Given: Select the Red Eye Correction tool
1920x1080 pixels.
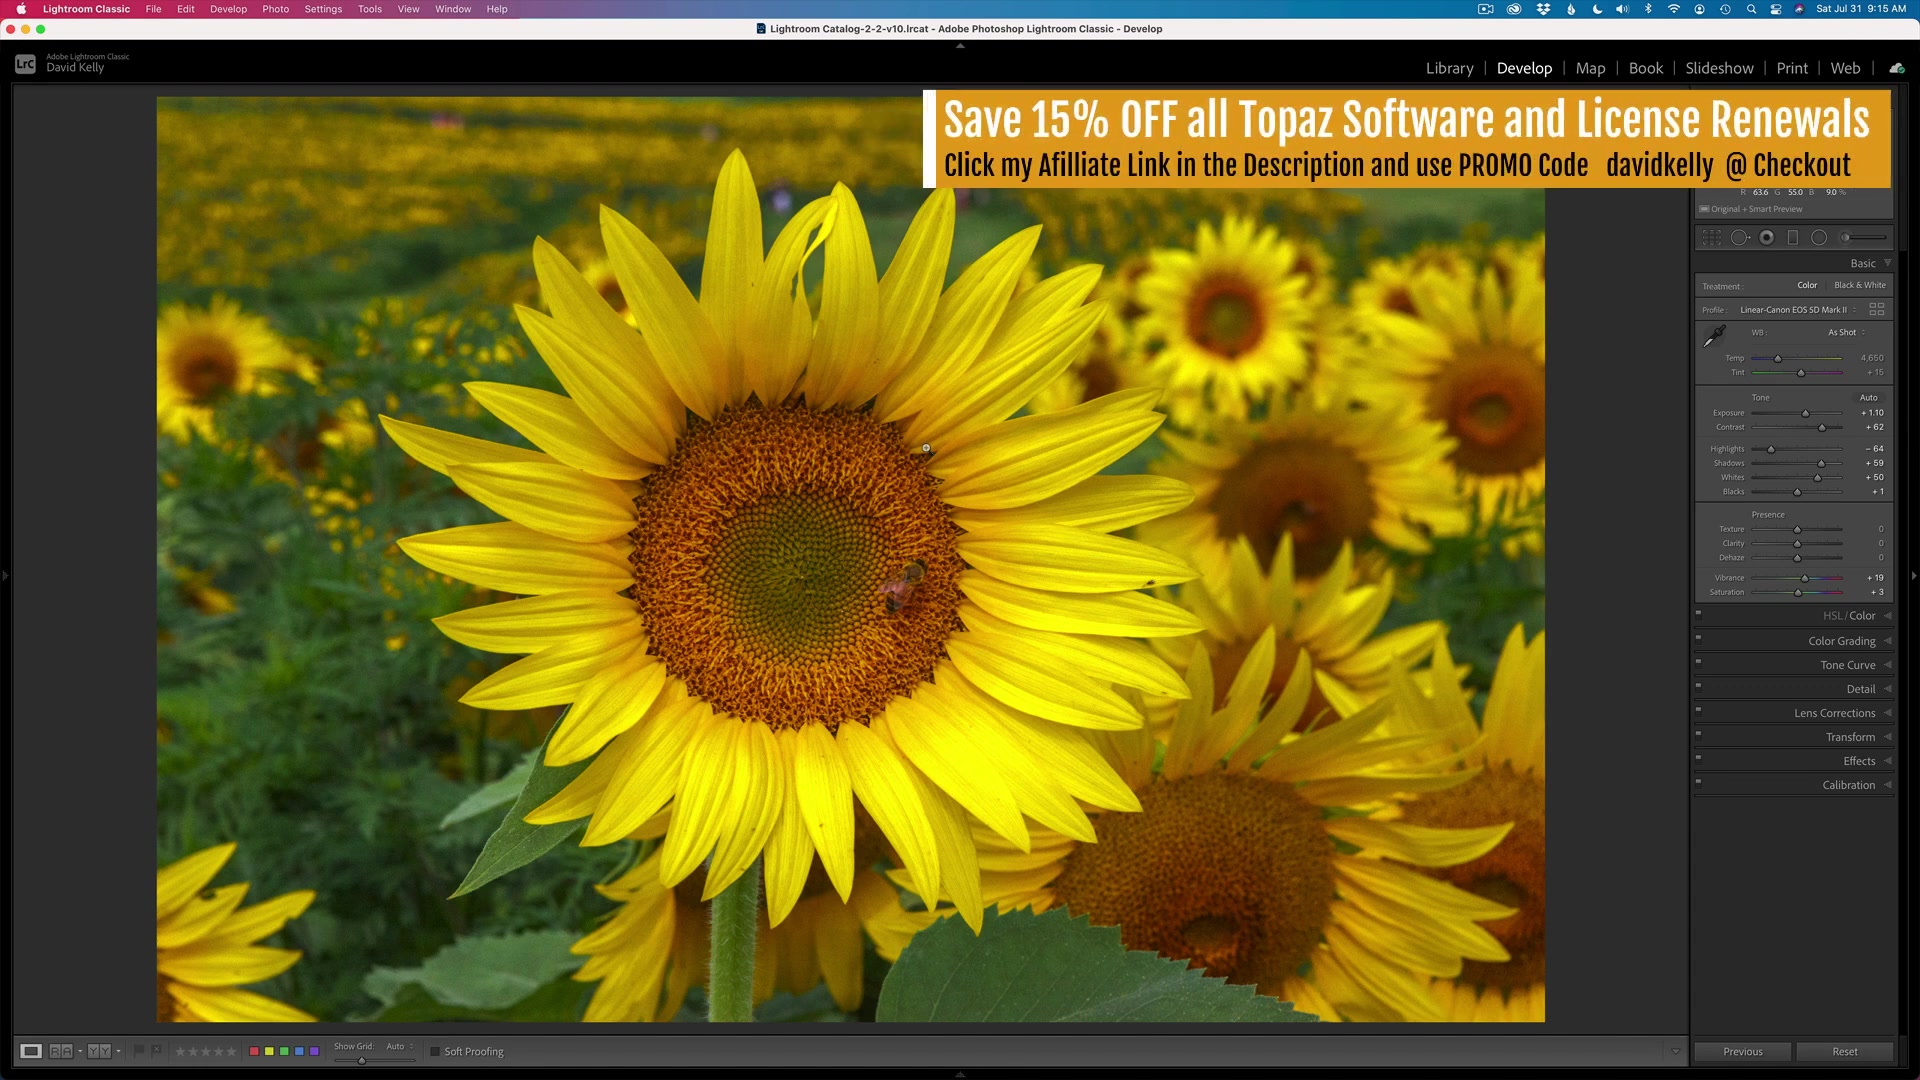Looking at the screenshot, I should coord(1767,237).
